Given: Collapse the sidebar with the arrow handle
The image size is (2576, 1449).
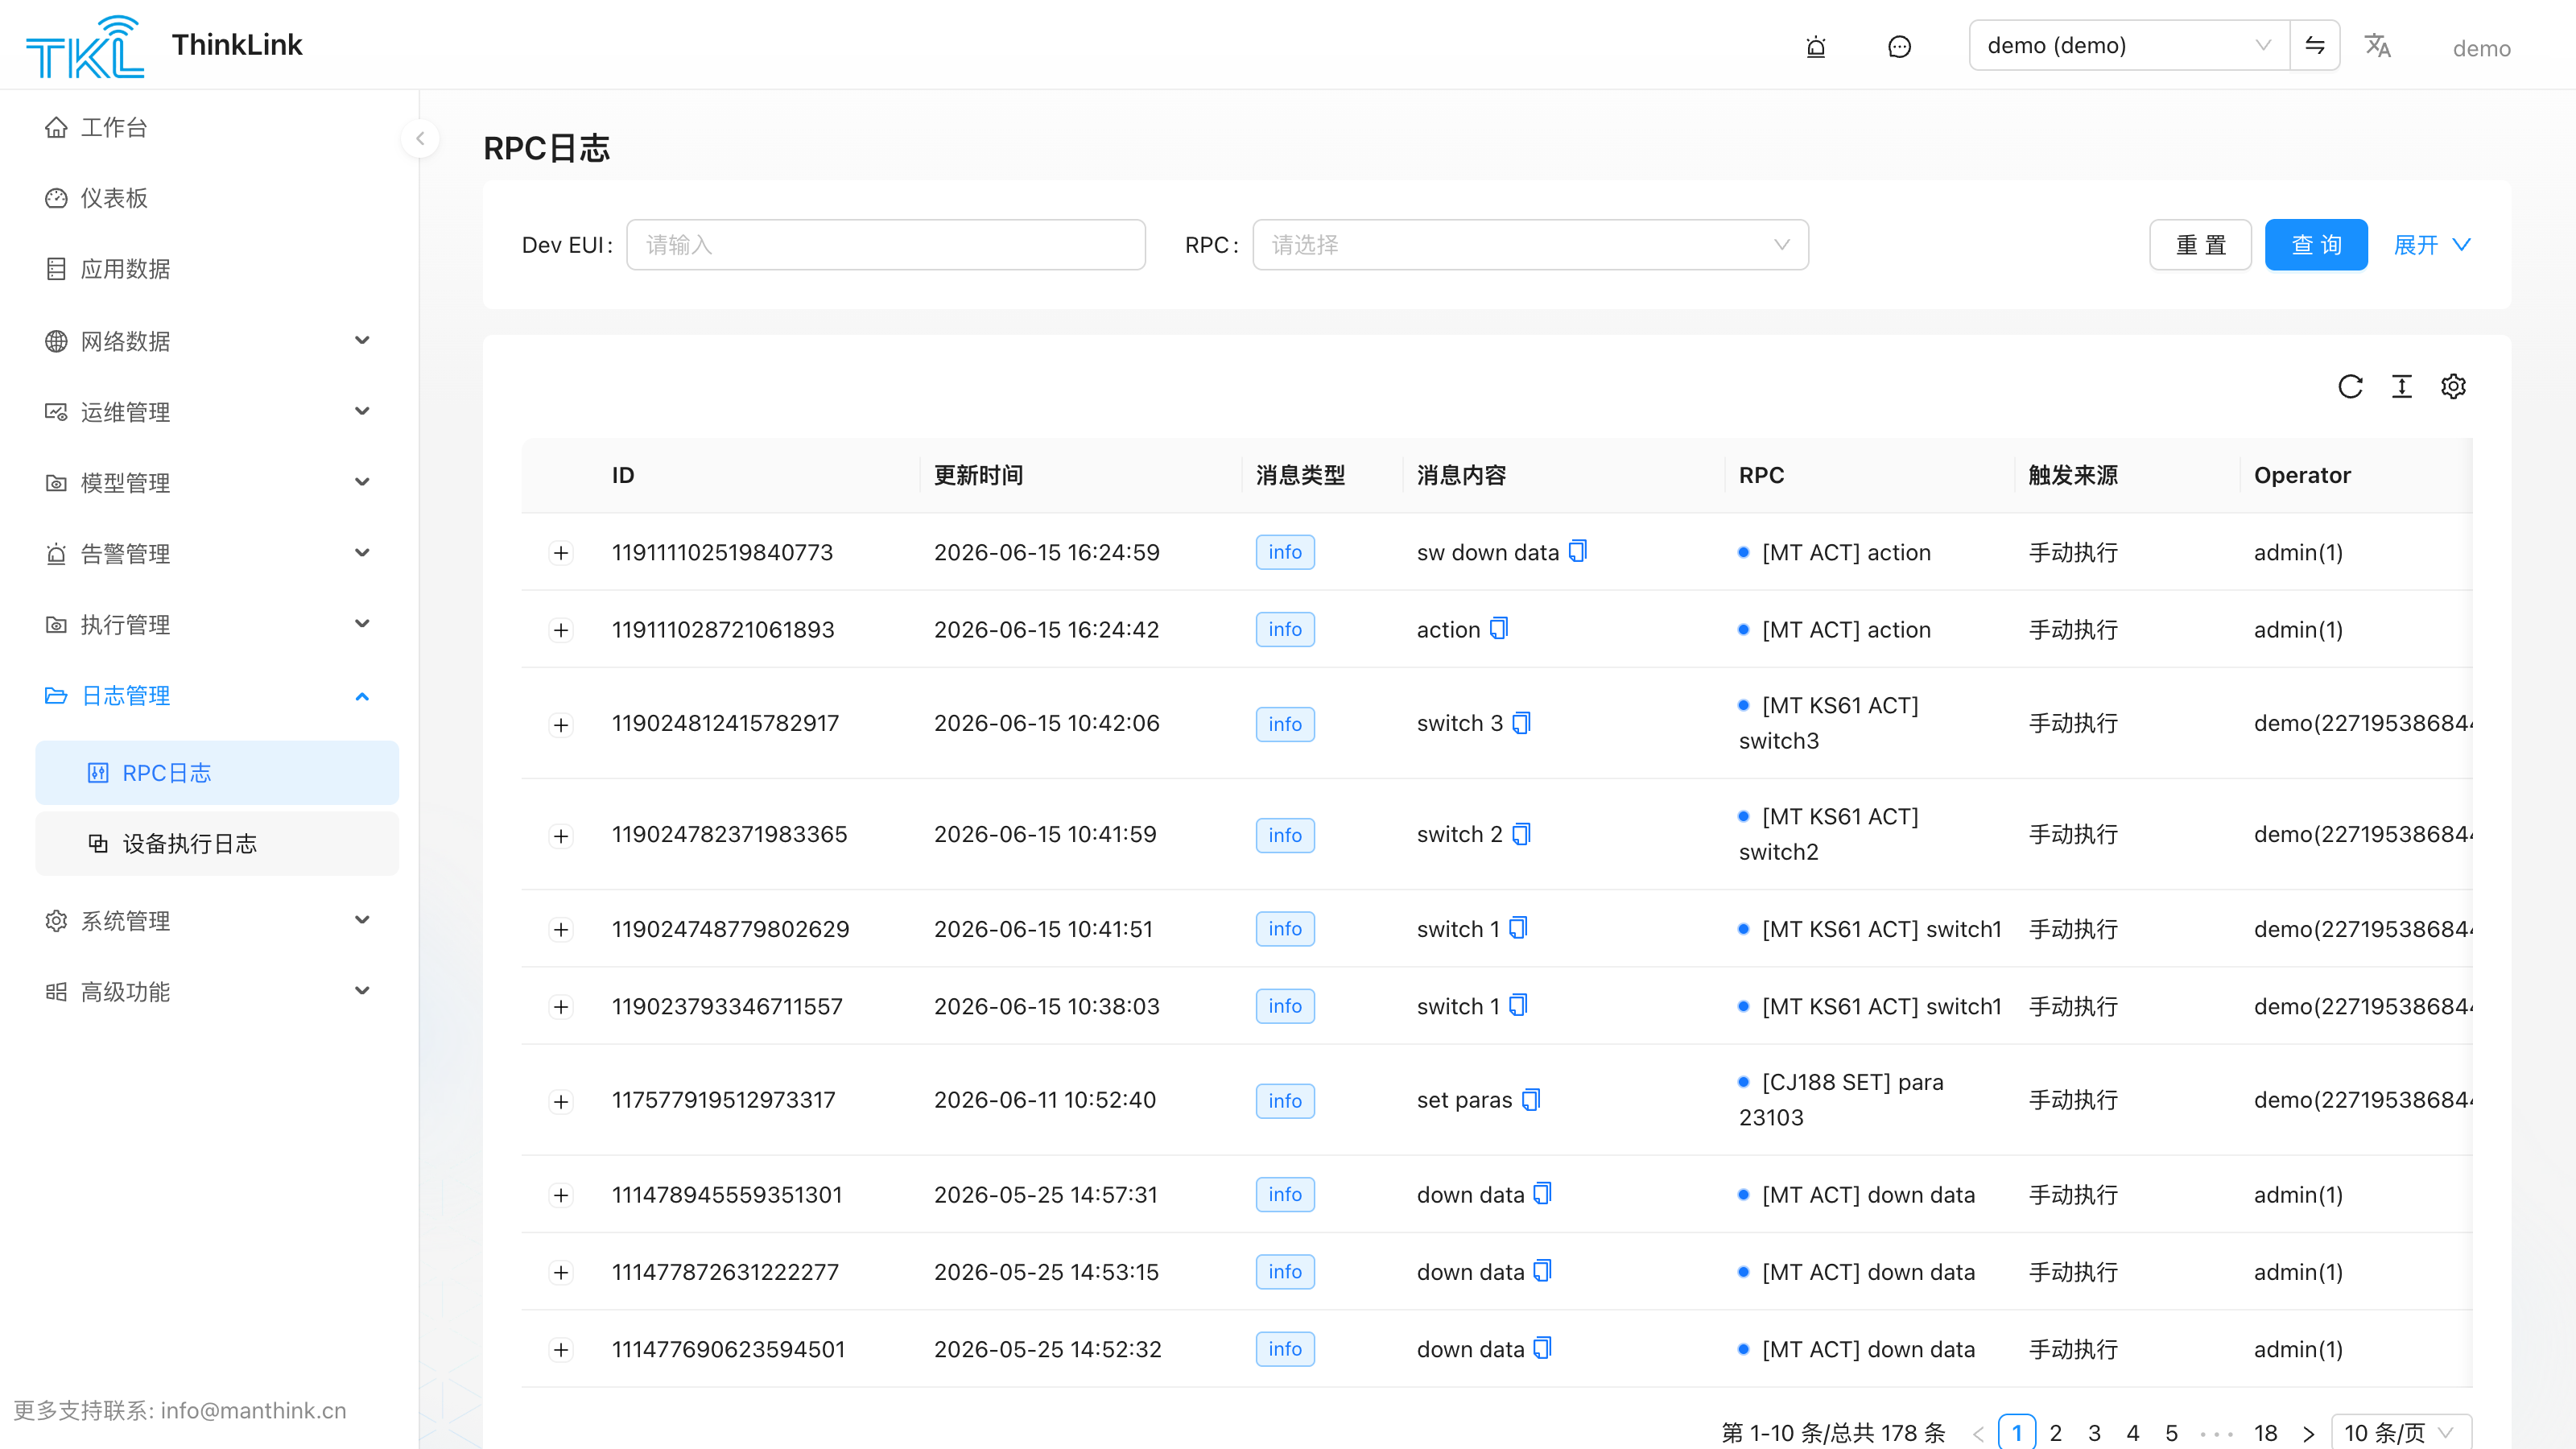Looking at the screenshot, I should [420, 138].
